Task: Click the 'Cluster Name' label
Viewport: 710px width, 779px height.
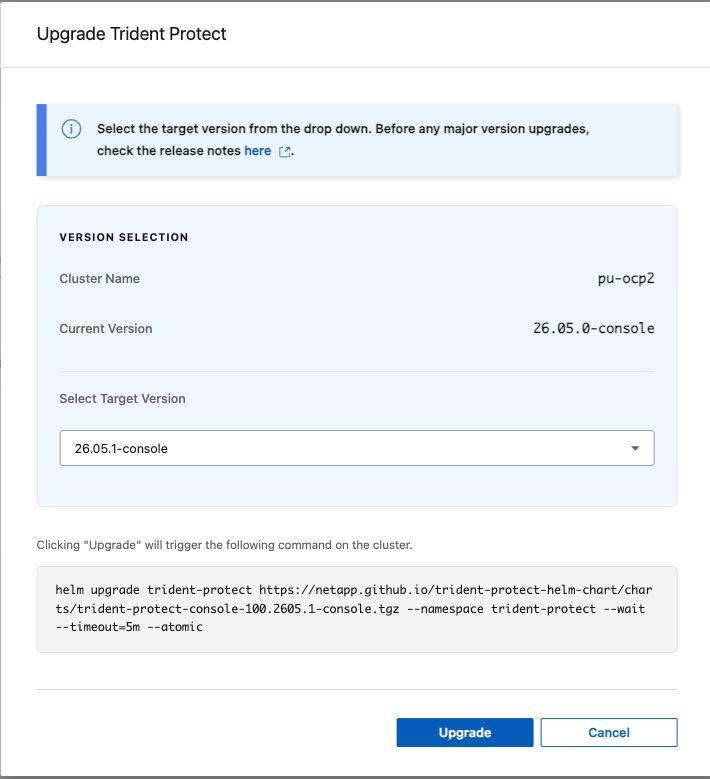Action: point(99,279)
